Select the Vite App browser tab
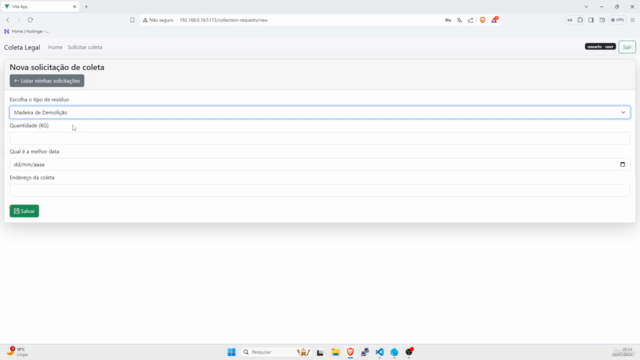640x360 pixels. [x=40, y=7]
